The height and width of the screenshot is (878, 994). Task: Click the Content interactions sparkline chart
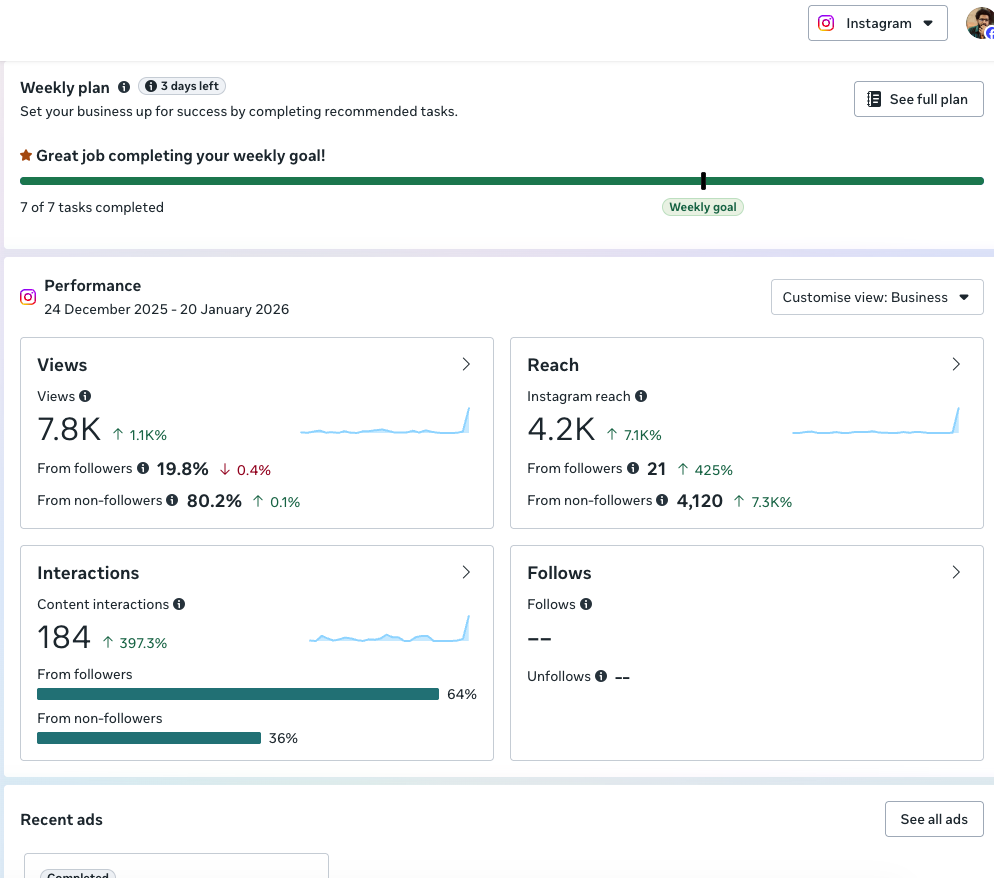(x=389, y=629)
